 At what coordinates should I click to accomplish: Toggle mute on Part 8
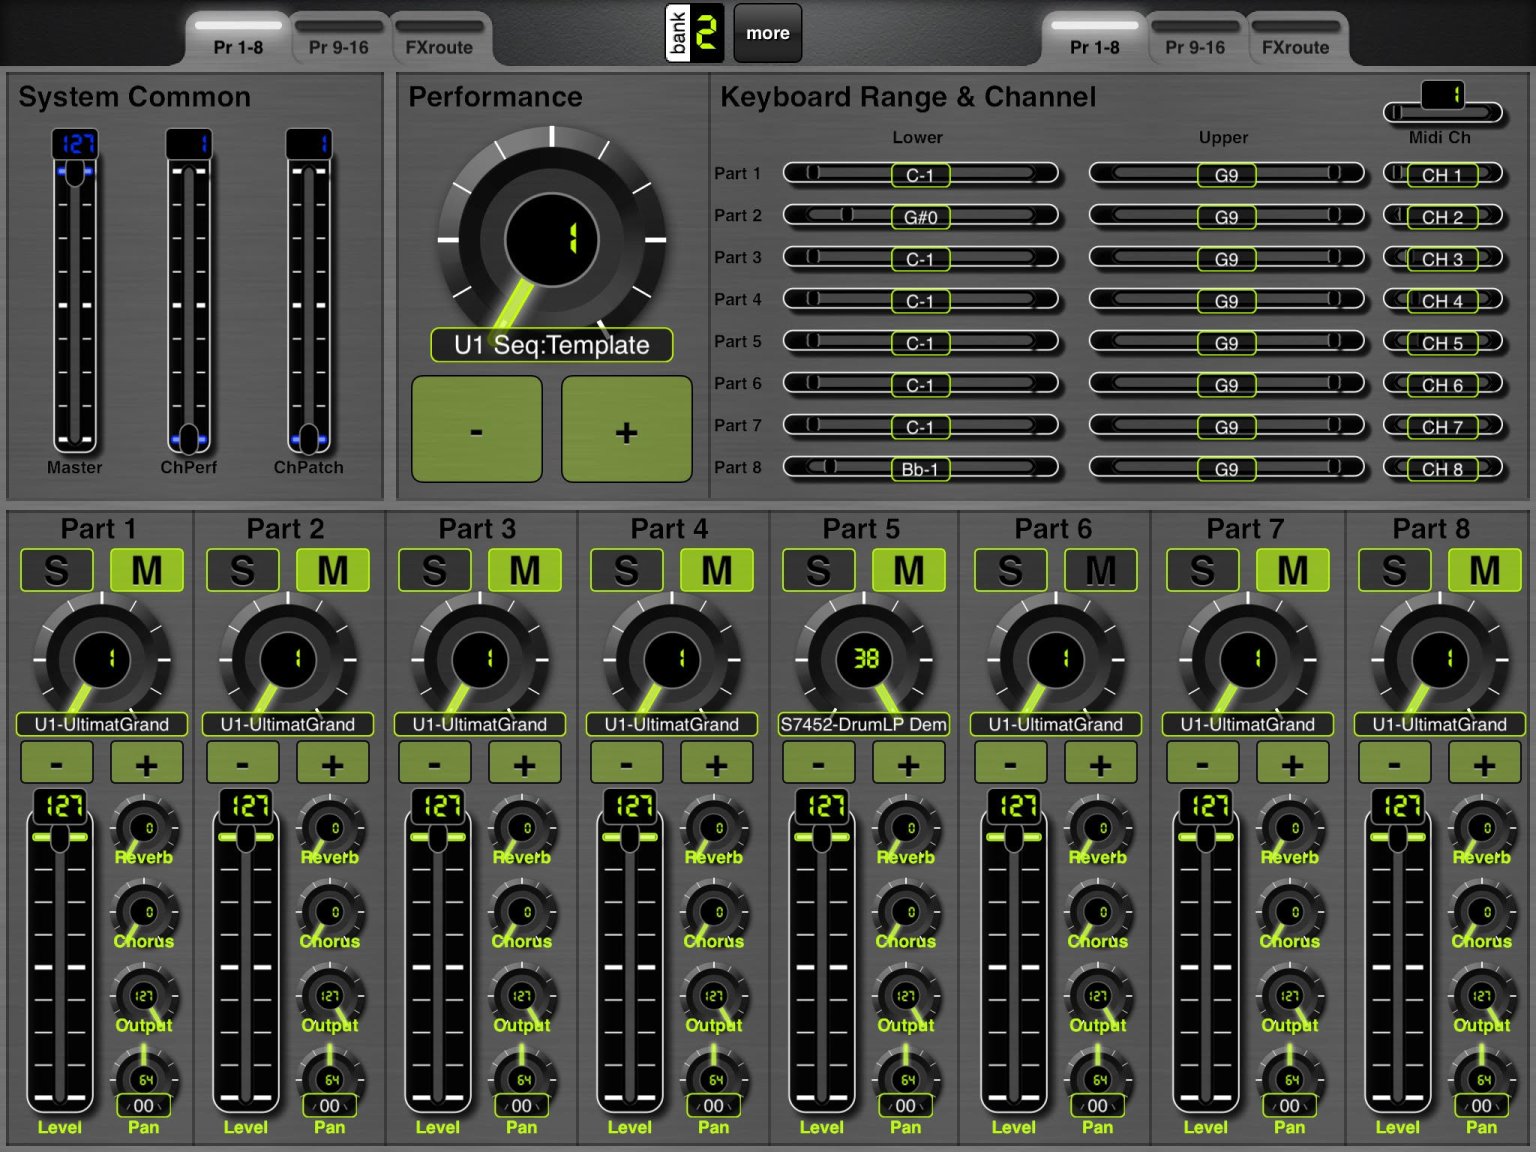[x=1485, y=570]
